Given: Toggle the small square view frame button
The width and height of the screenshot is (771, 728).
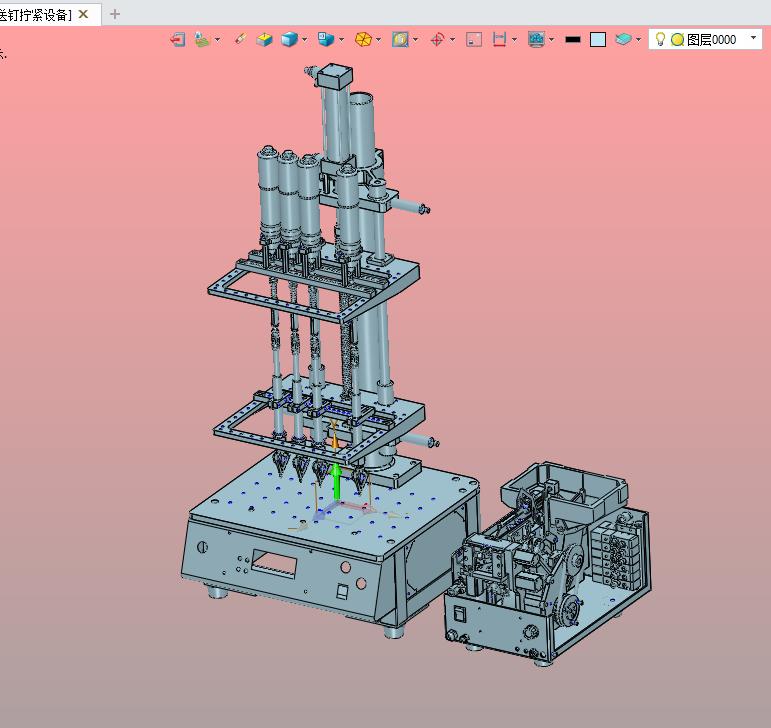Looking at the screenshot, I should [x=474, y=39].
